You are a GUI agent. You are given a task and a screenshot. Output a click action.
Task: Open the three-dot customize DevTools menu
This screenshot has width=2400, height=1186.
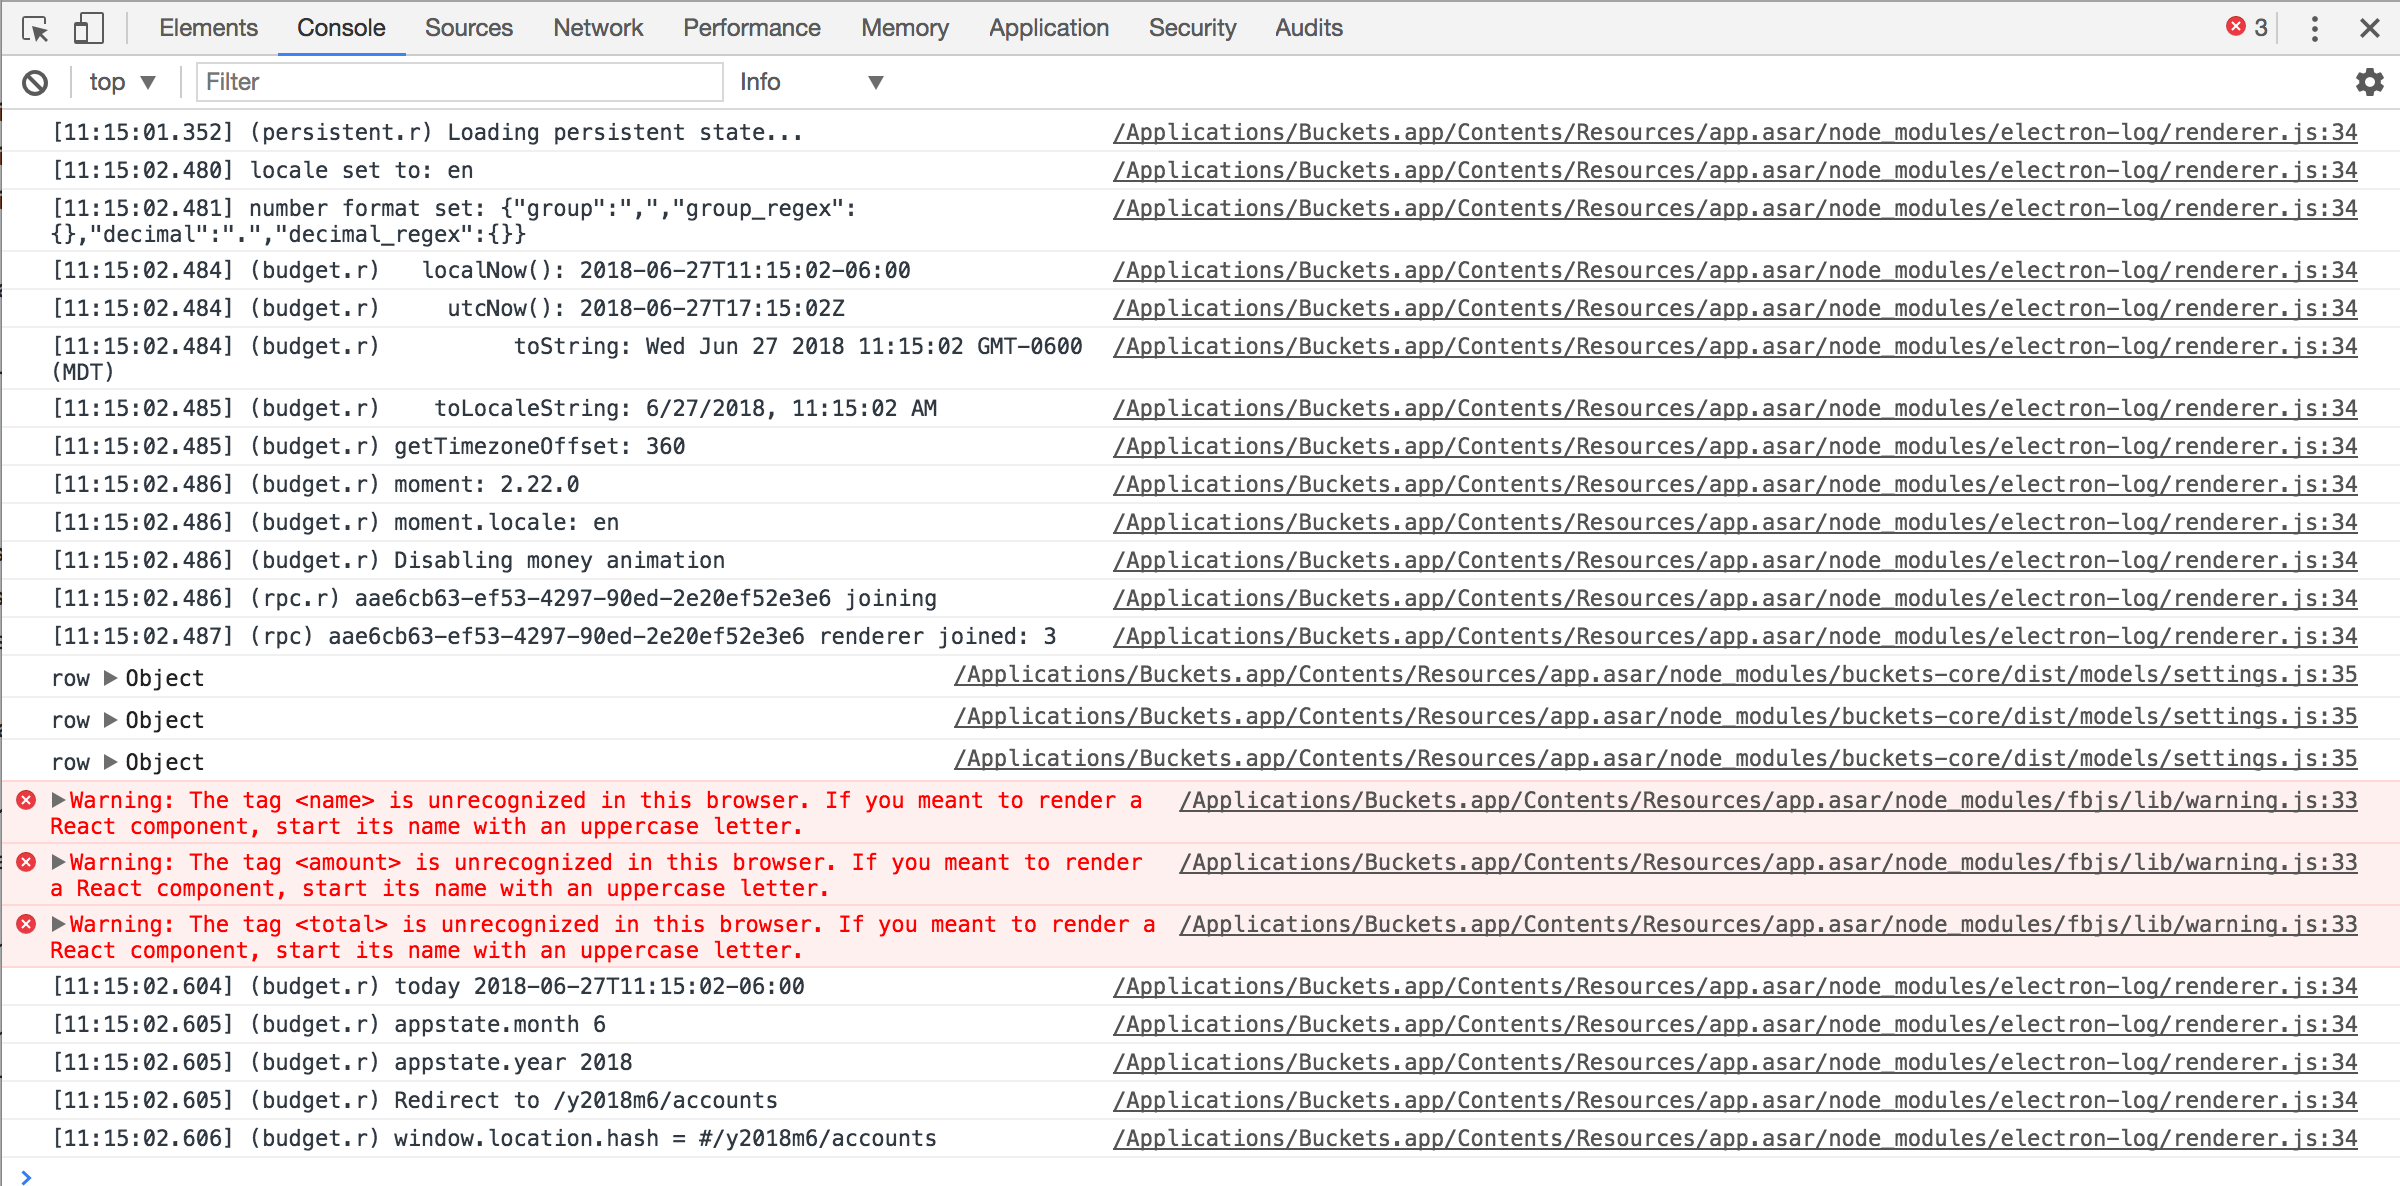click(x=2314, y=28)
